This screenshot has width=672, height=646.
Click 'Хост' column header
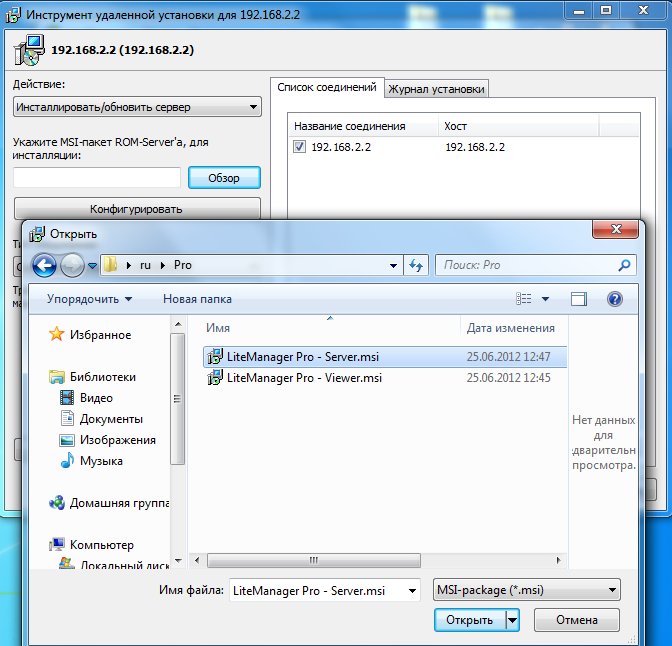click(518, 126)
